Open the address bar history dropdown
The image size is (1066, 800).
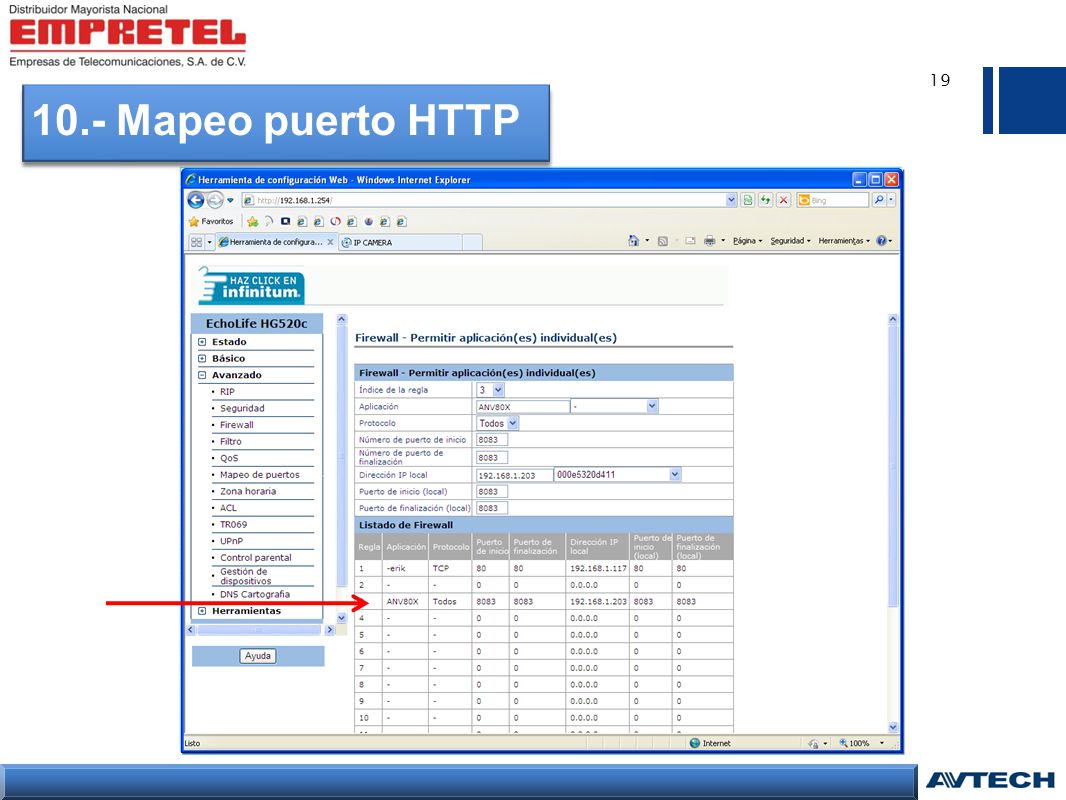coord(731,200)
